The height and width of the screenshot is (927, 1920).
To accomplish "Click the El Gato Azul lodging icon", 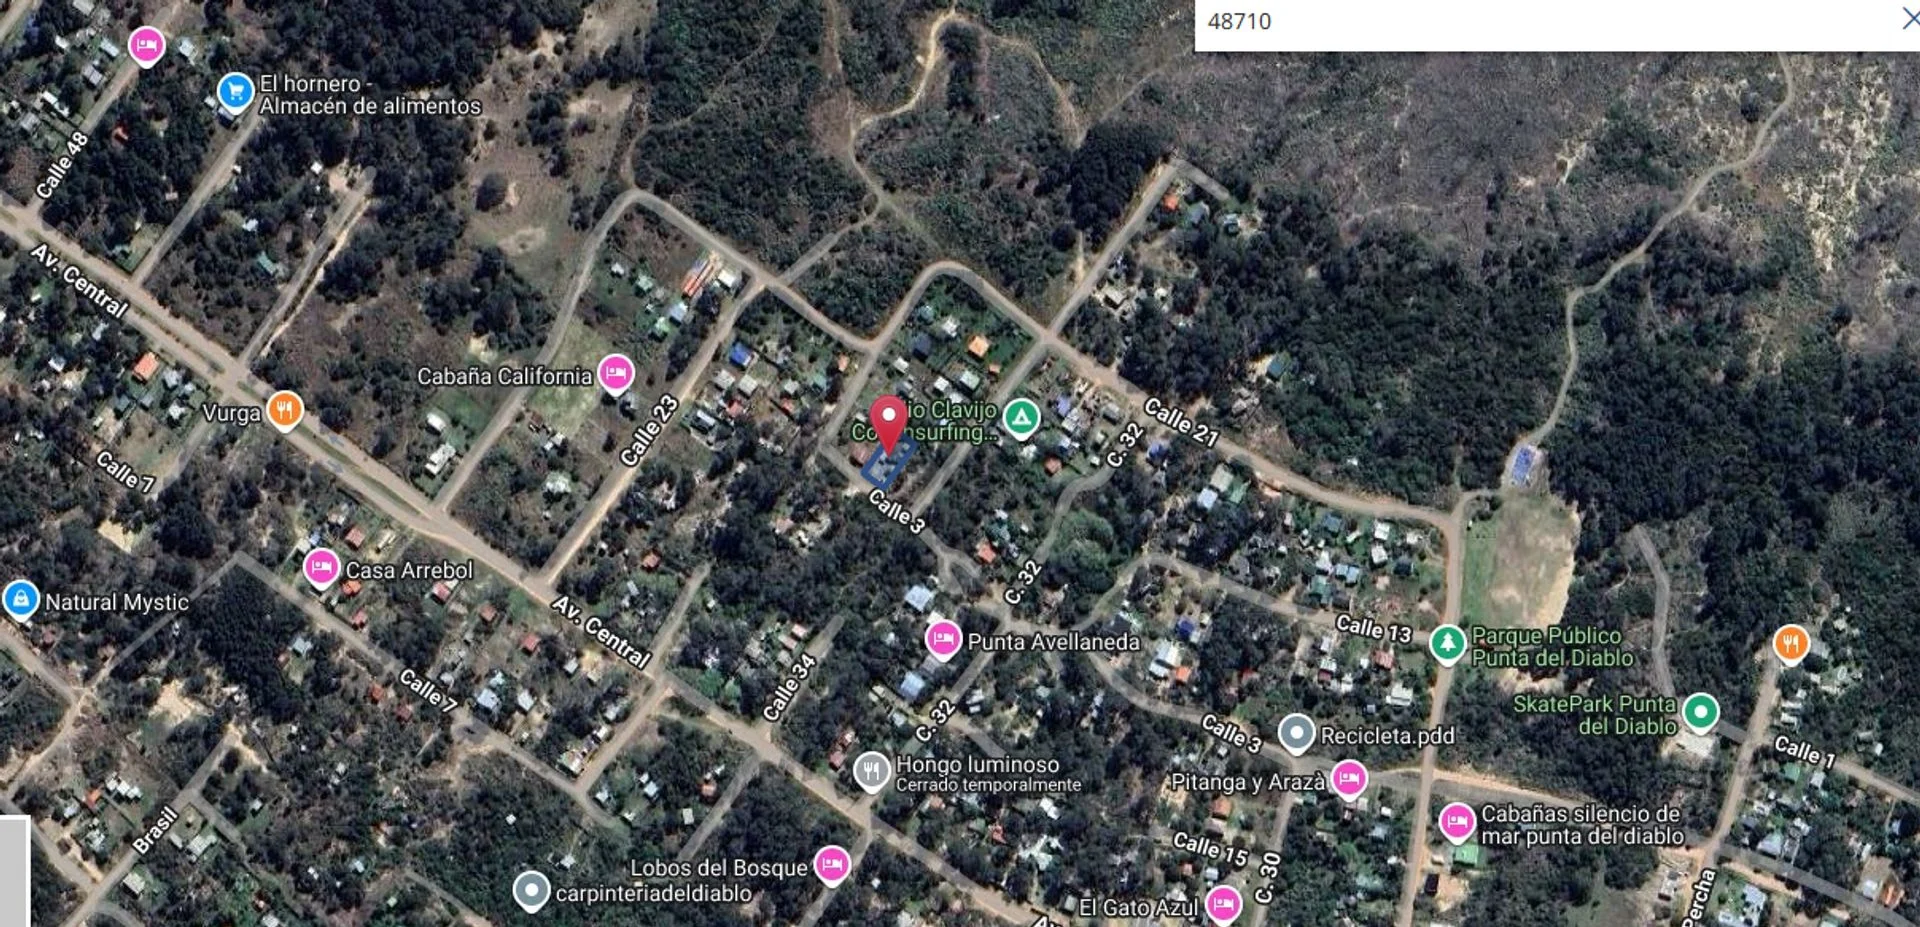I will 1224,904.
